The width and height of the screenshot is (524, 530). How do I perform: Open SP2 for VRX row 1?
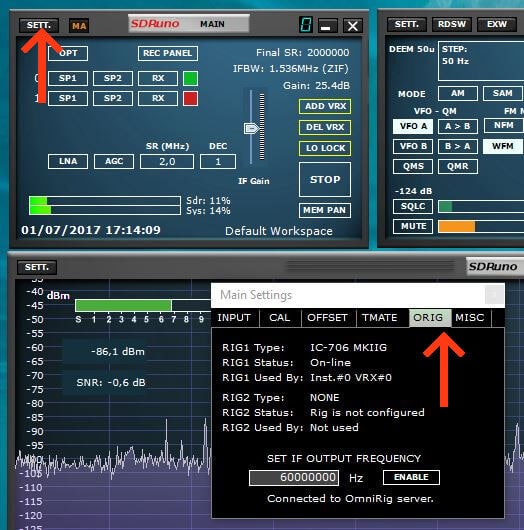pyautogui.click(x=113, y=98)
